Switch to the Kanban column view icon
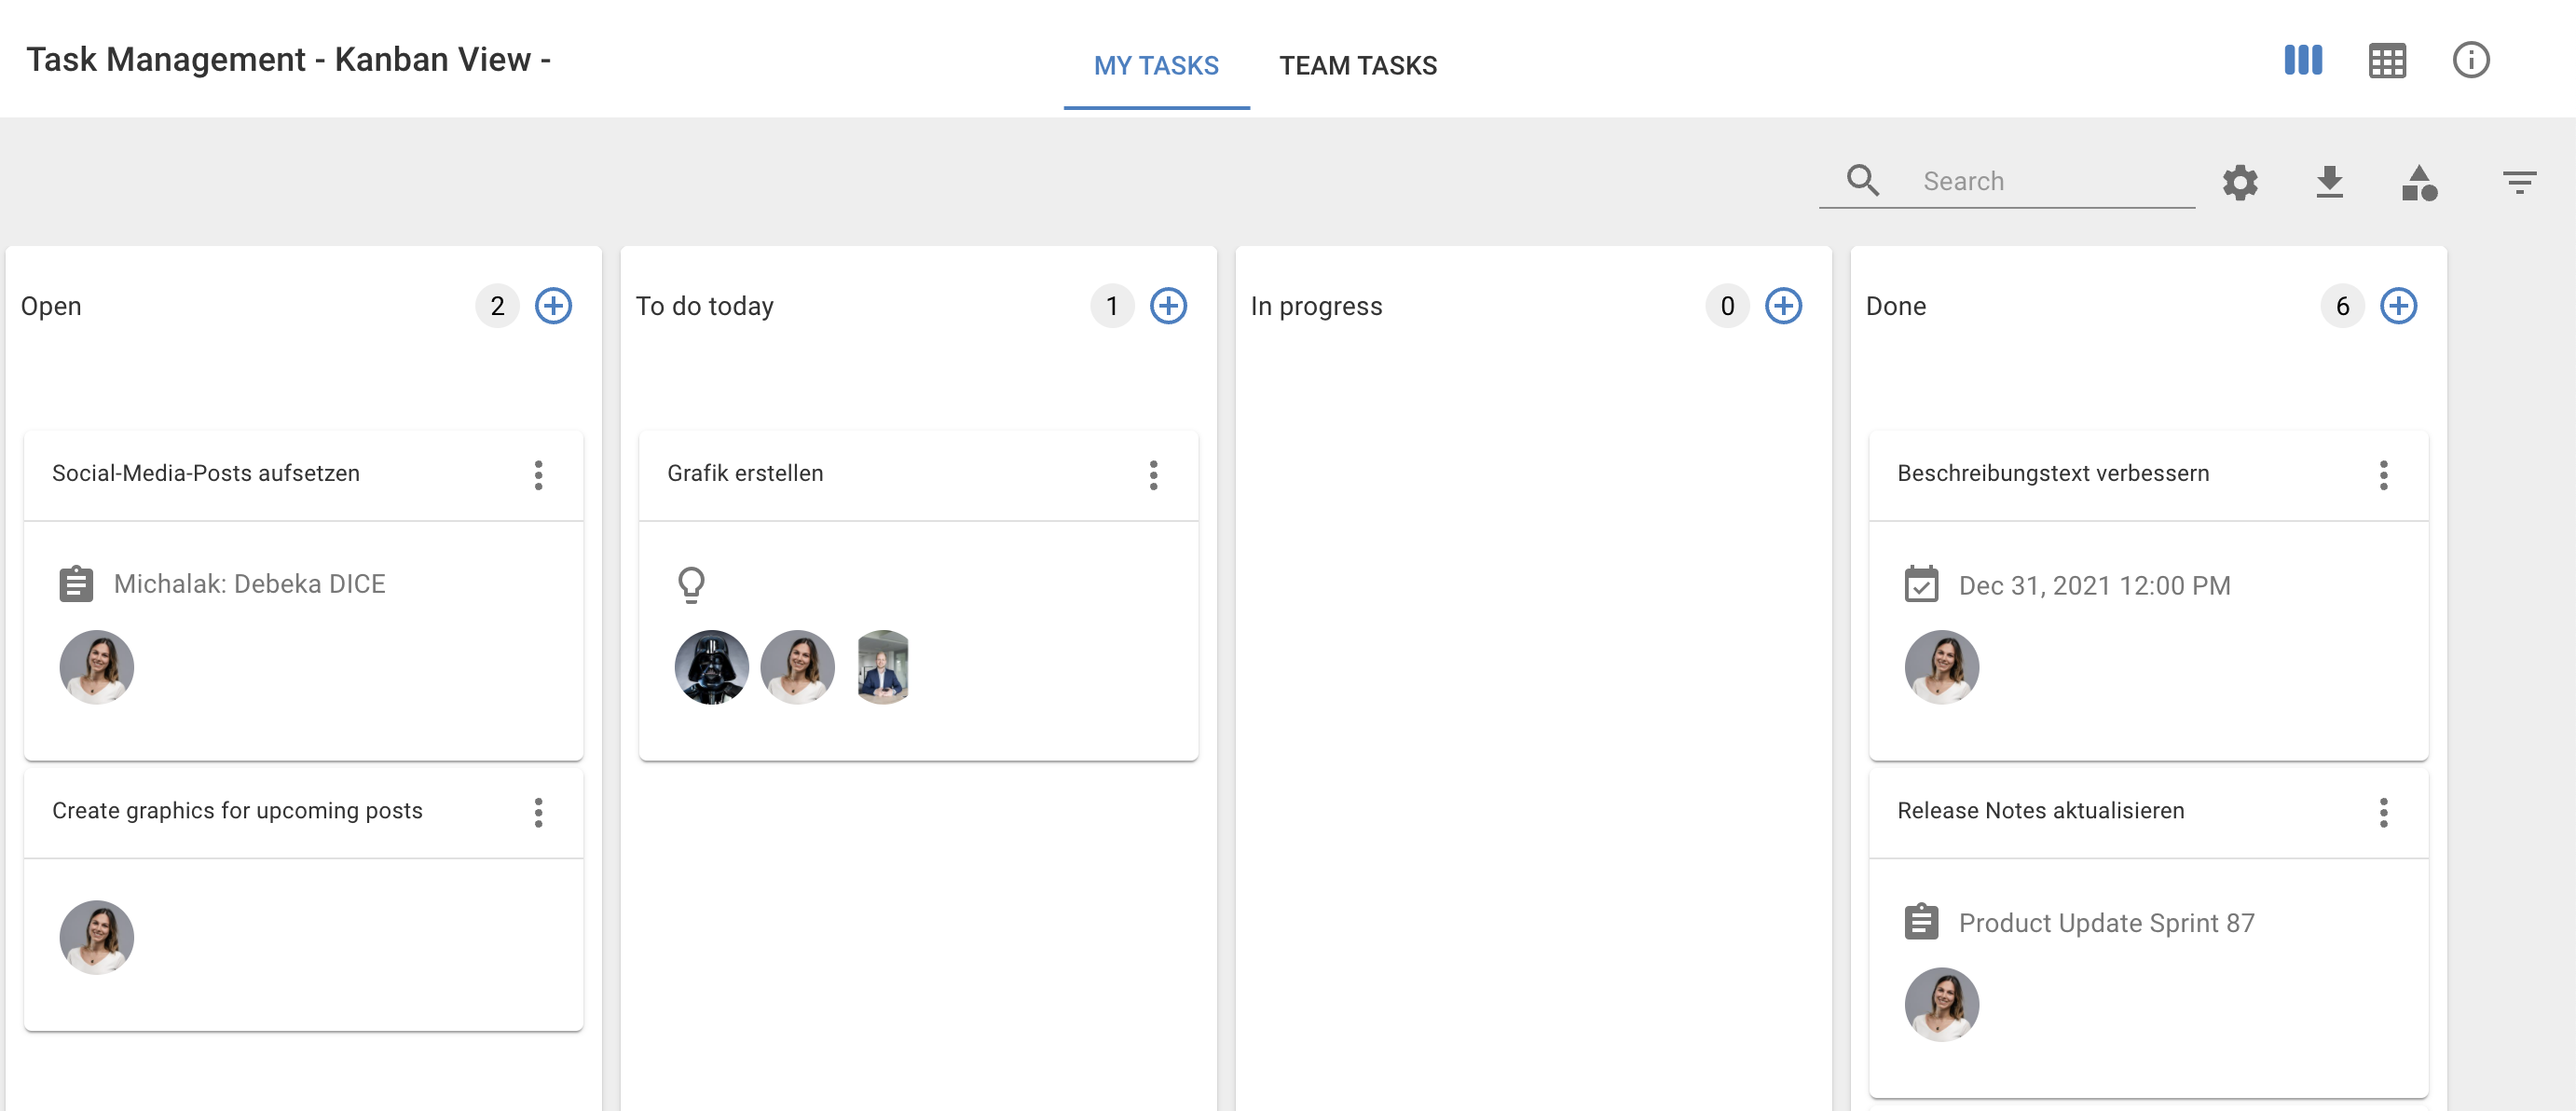The width and height of the screenshot is (2576, 1111). tap(2303, 60)
